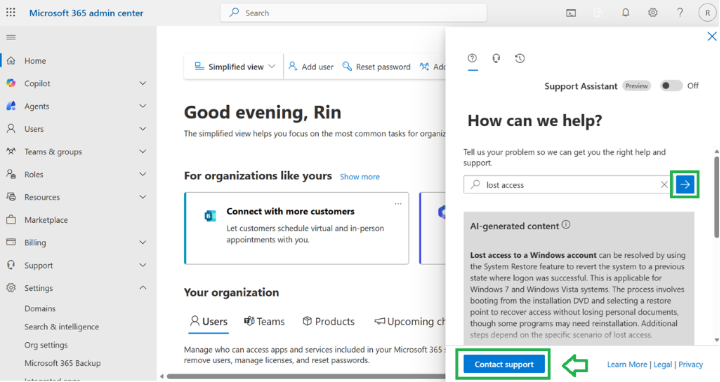Open Cloud Shell icon in top bar
Screen dimensions: 720x382
click(x=571, y=13)
